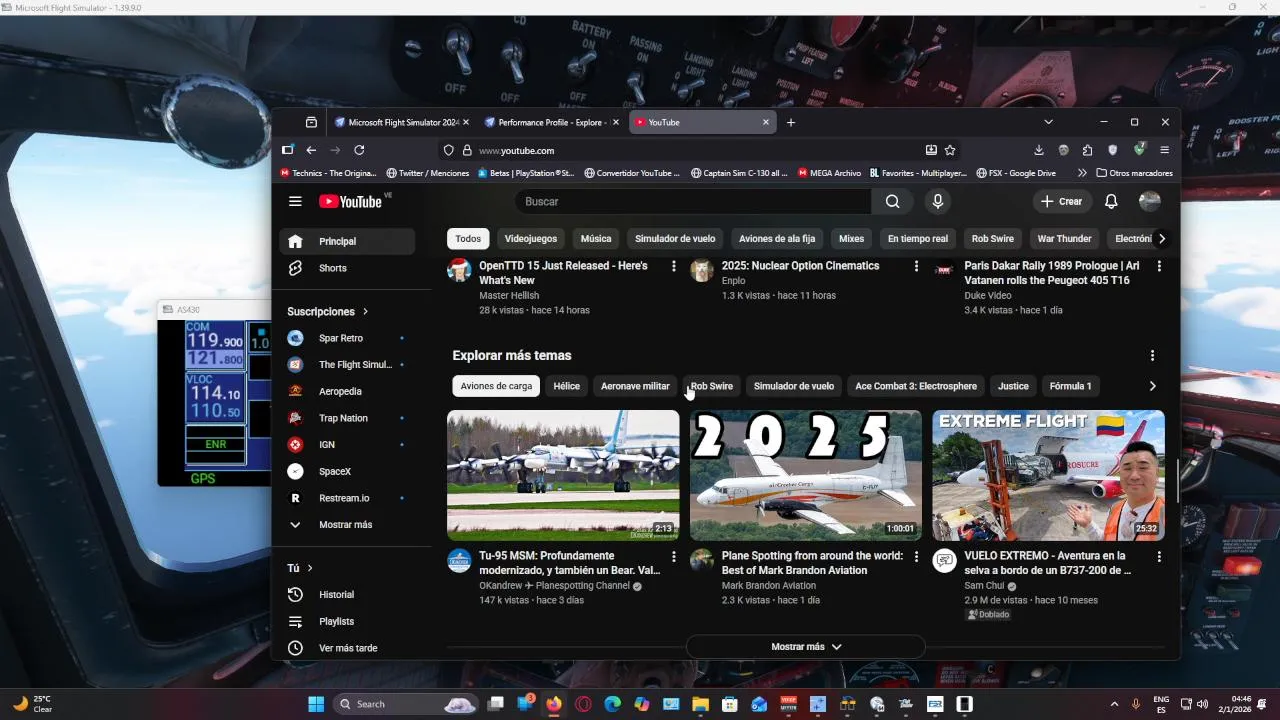Open Ver más tarde list
Screen dimensions: 1280x720
[x=346, y=648]
